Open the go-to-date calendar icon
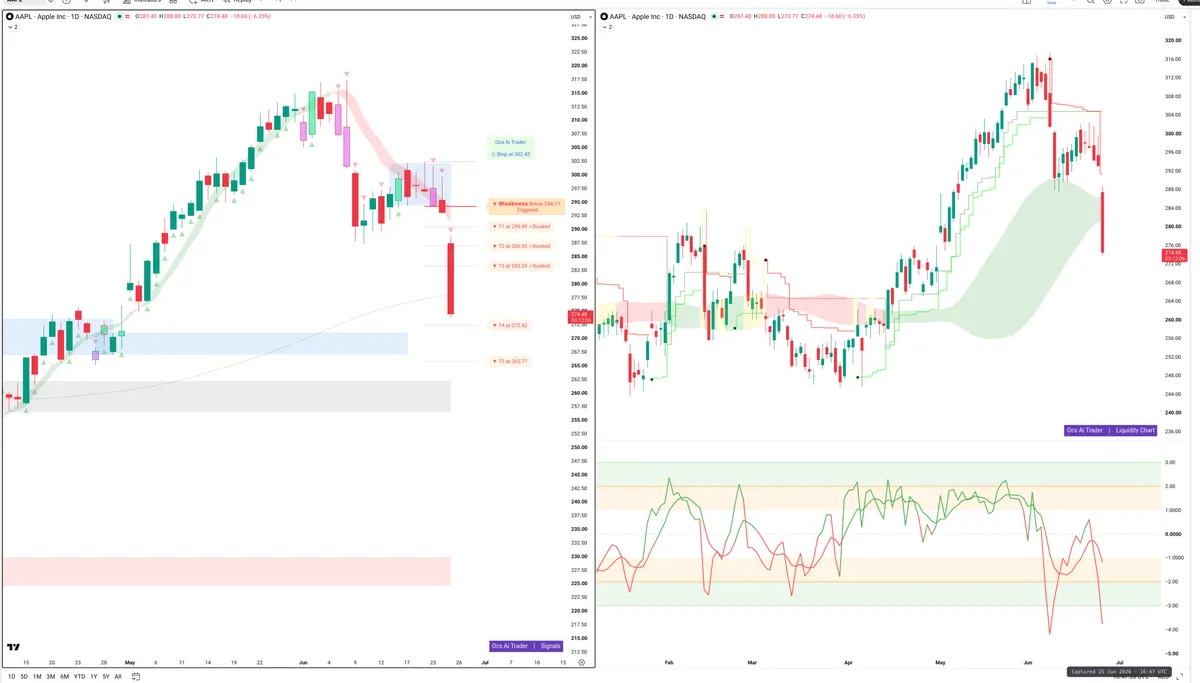The image size is (1200, 683). [x=135, y=677]
